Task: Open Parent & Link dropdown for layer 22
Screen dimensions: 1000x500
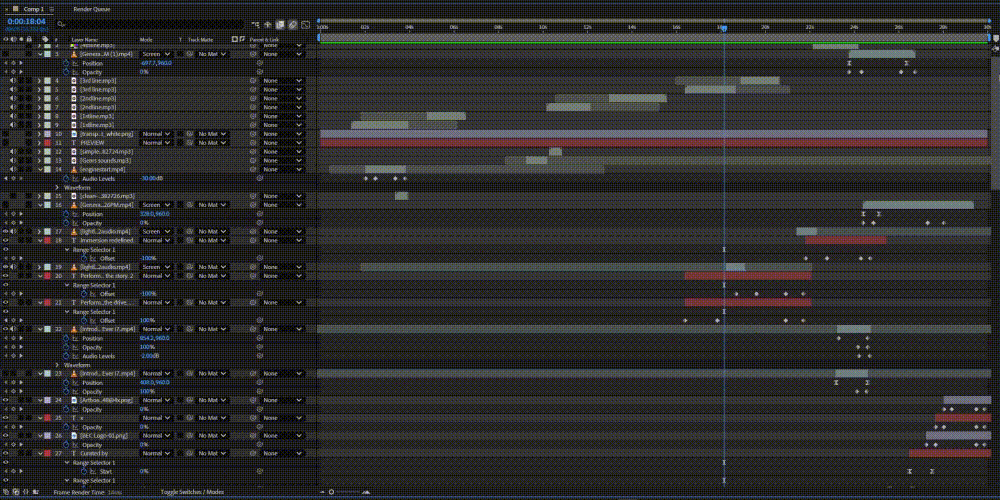Action: [x=283, y=329]
